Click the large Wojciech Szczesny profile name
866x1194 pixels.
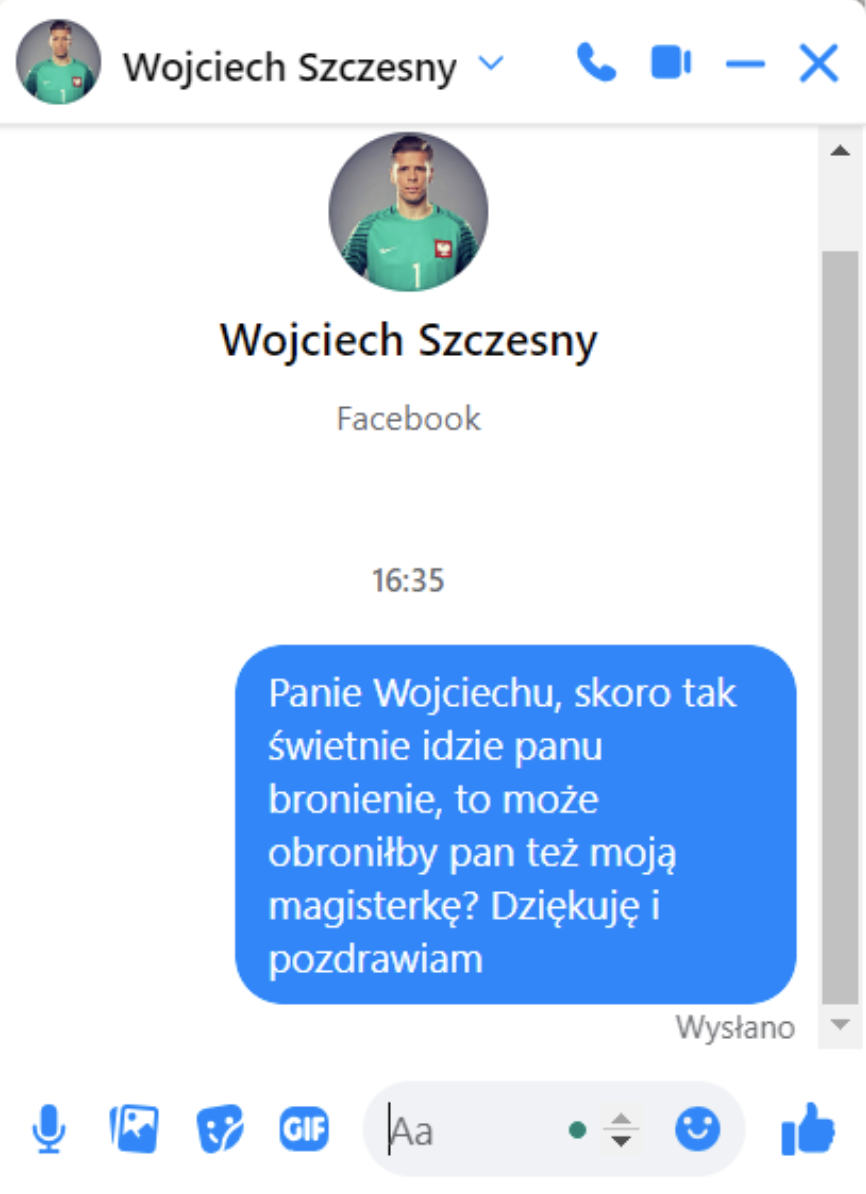(408, 340)
